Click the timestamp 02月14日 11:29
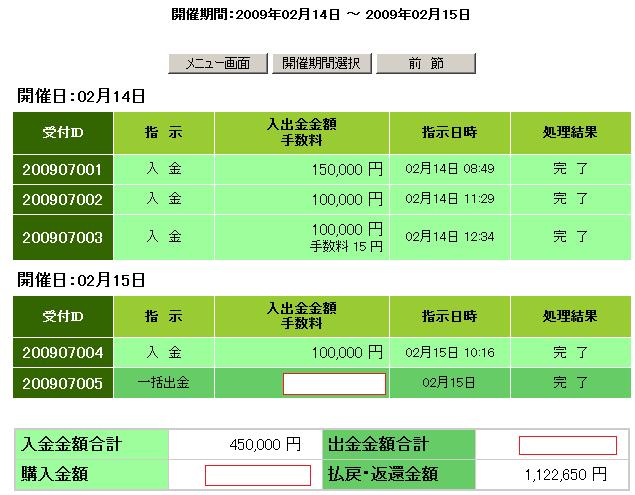This screenshot has height=495, width=635. point(450,198)
